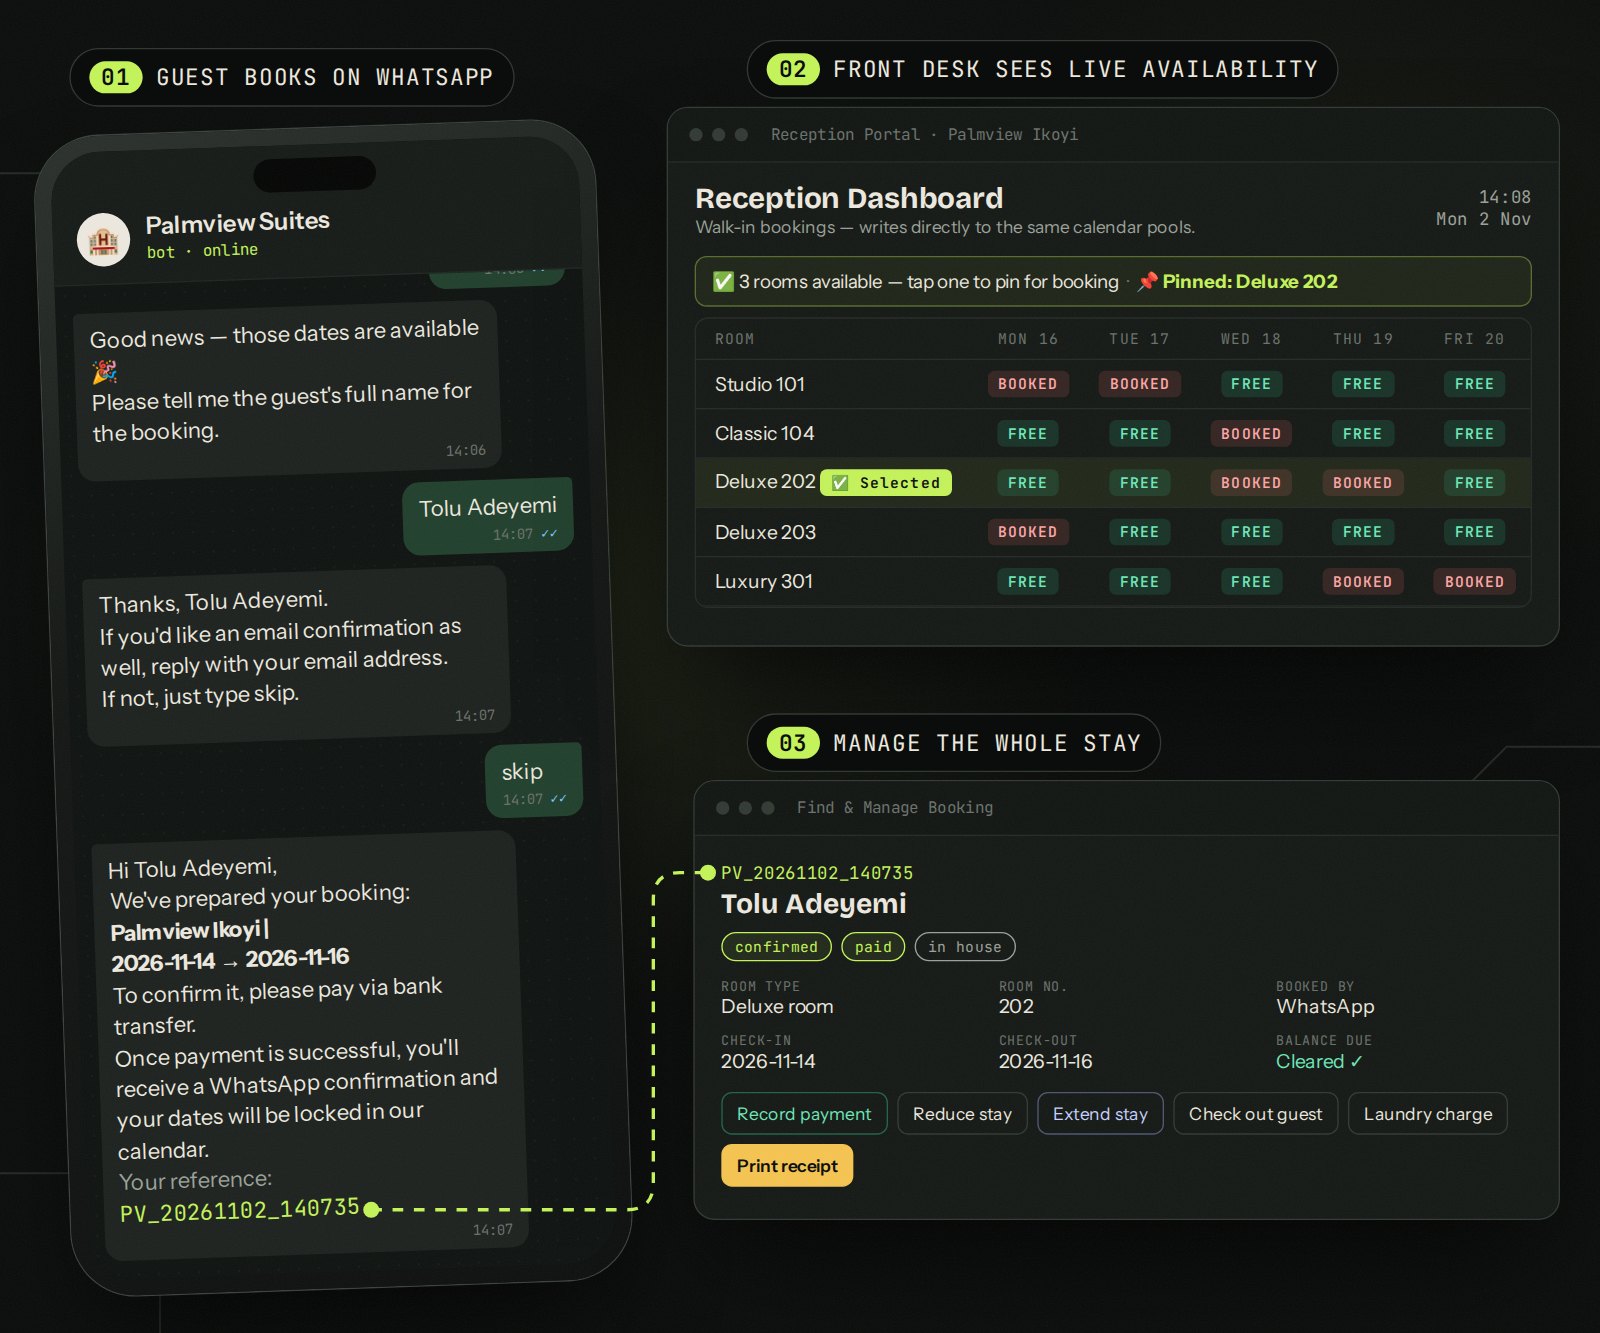Click the green checkmark in the availability banner
This screenshot has height=1333, width=1600.
[723, 282]
